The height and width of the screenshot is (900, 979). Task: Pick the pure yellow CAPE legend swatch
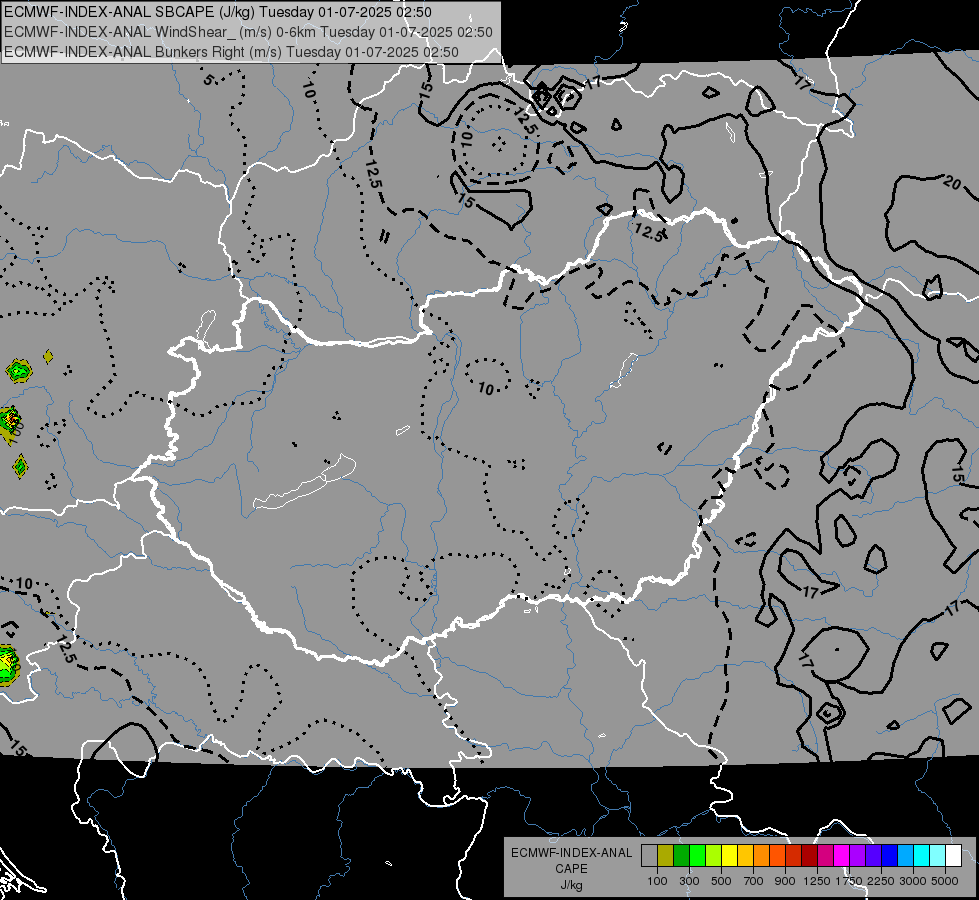[730, 855]
